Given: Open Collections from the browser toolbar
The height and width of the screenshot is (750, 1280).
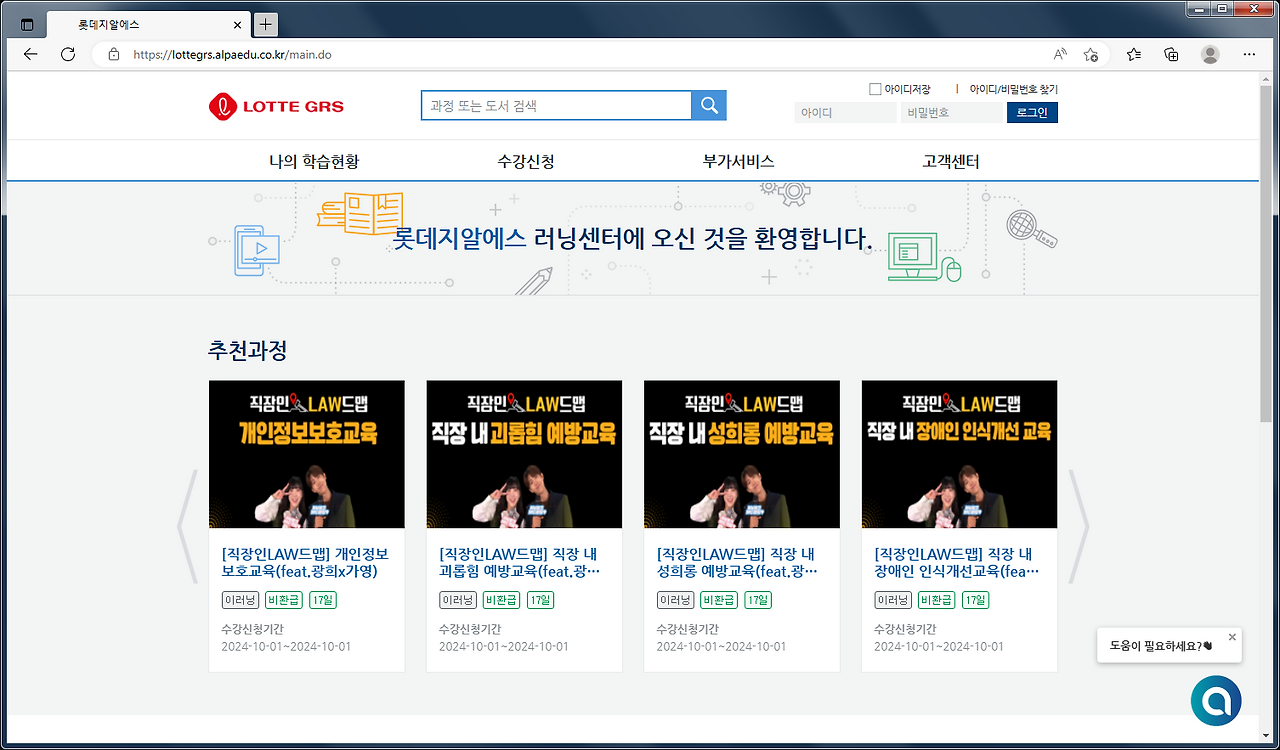Looking at the screenshot, I should (1170, 55).
